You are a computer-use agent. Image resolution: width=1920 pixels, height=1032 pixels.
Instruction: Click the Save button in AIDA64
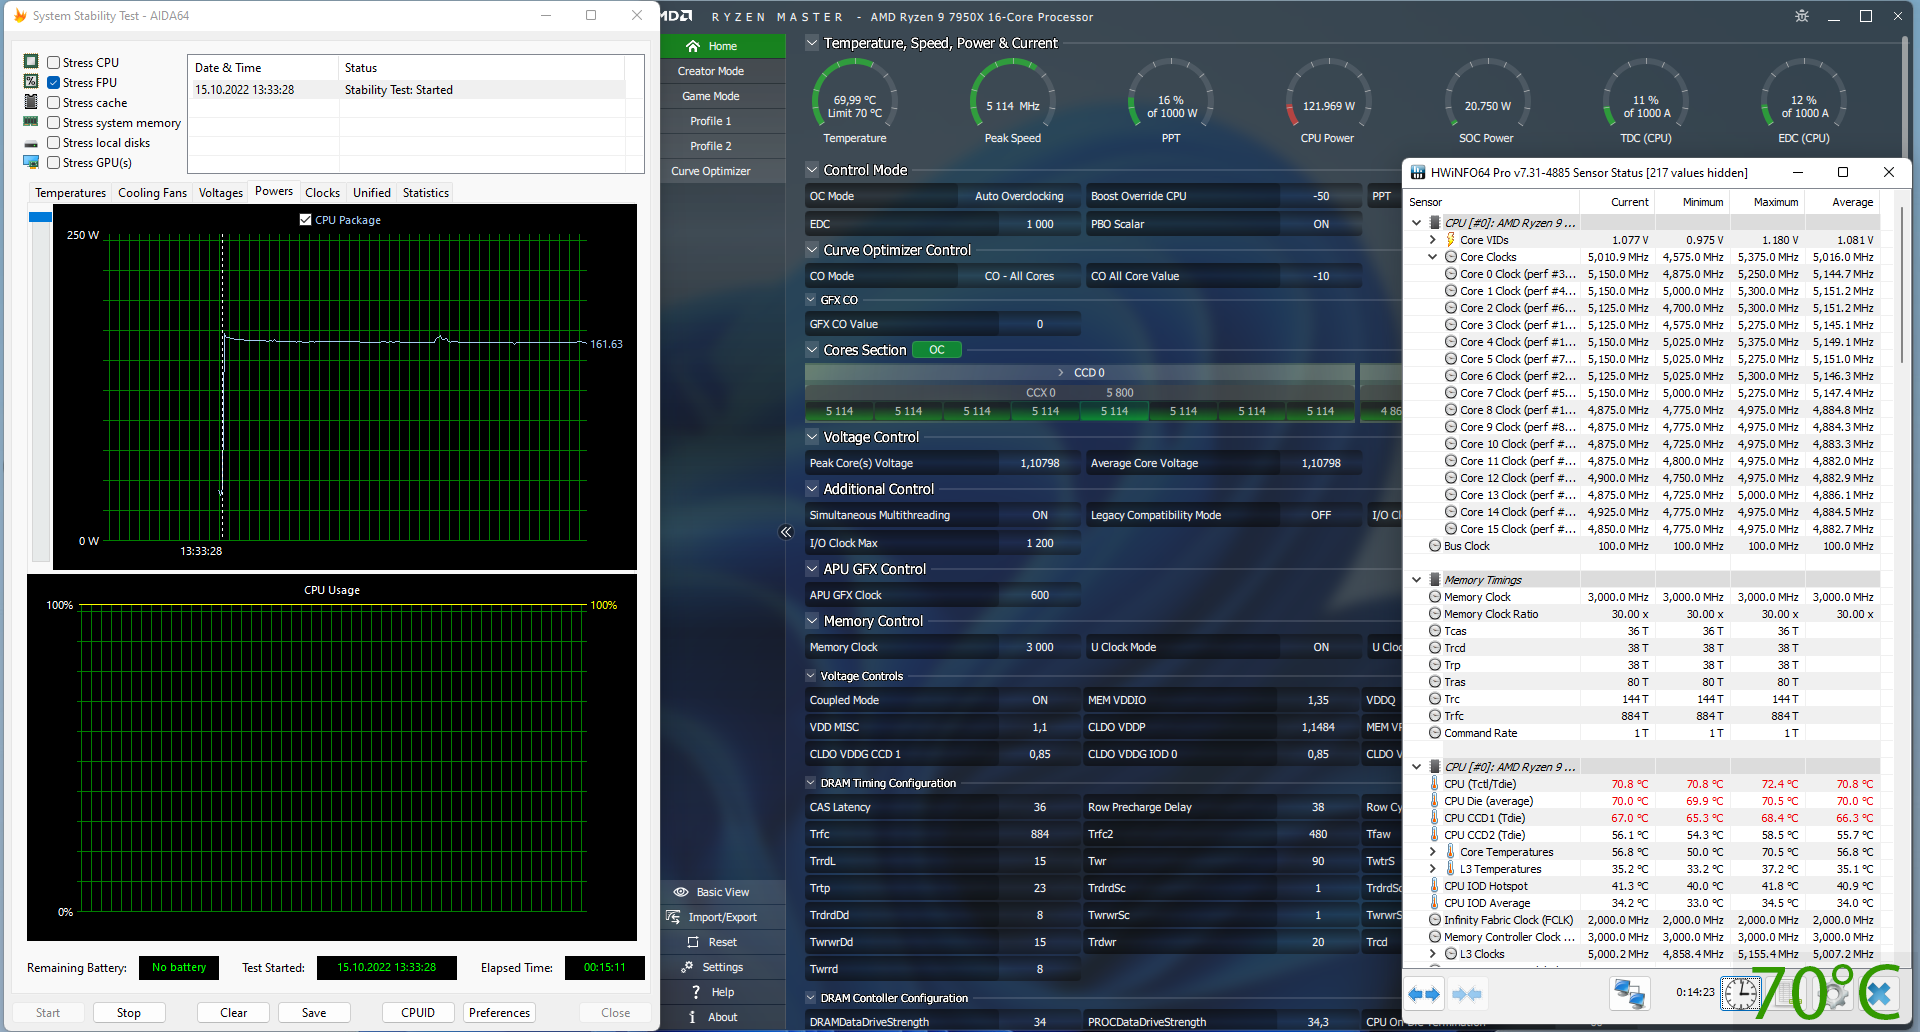[314, 1013]
